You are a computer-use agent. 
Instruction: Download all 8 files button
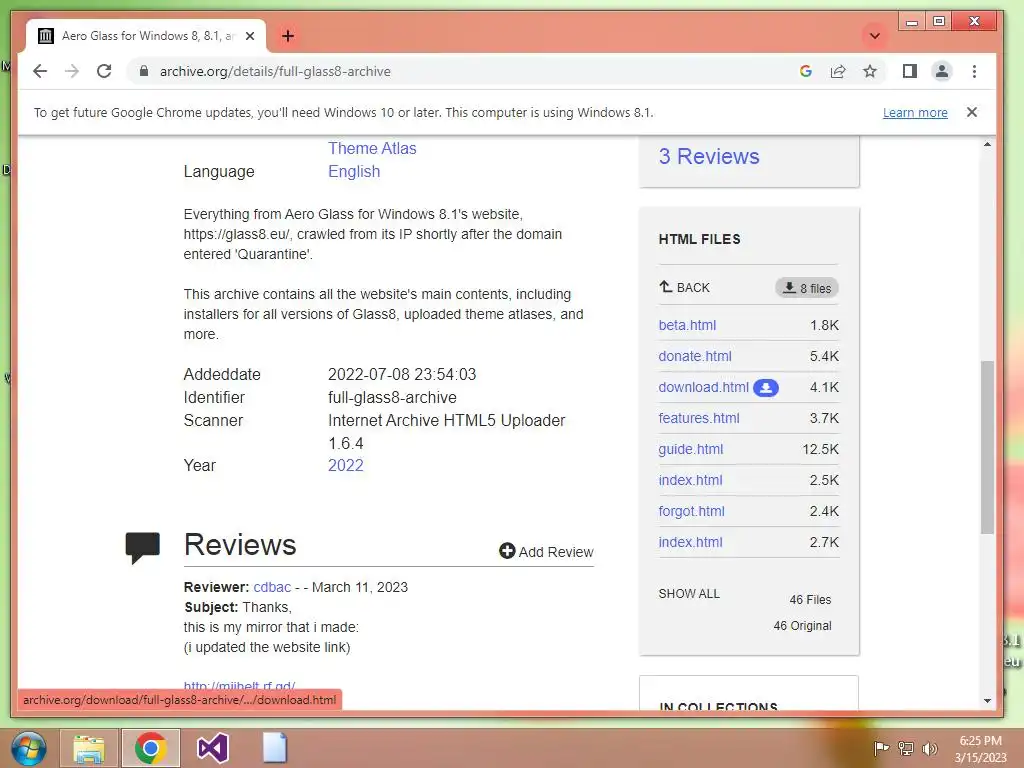[807, 288]
